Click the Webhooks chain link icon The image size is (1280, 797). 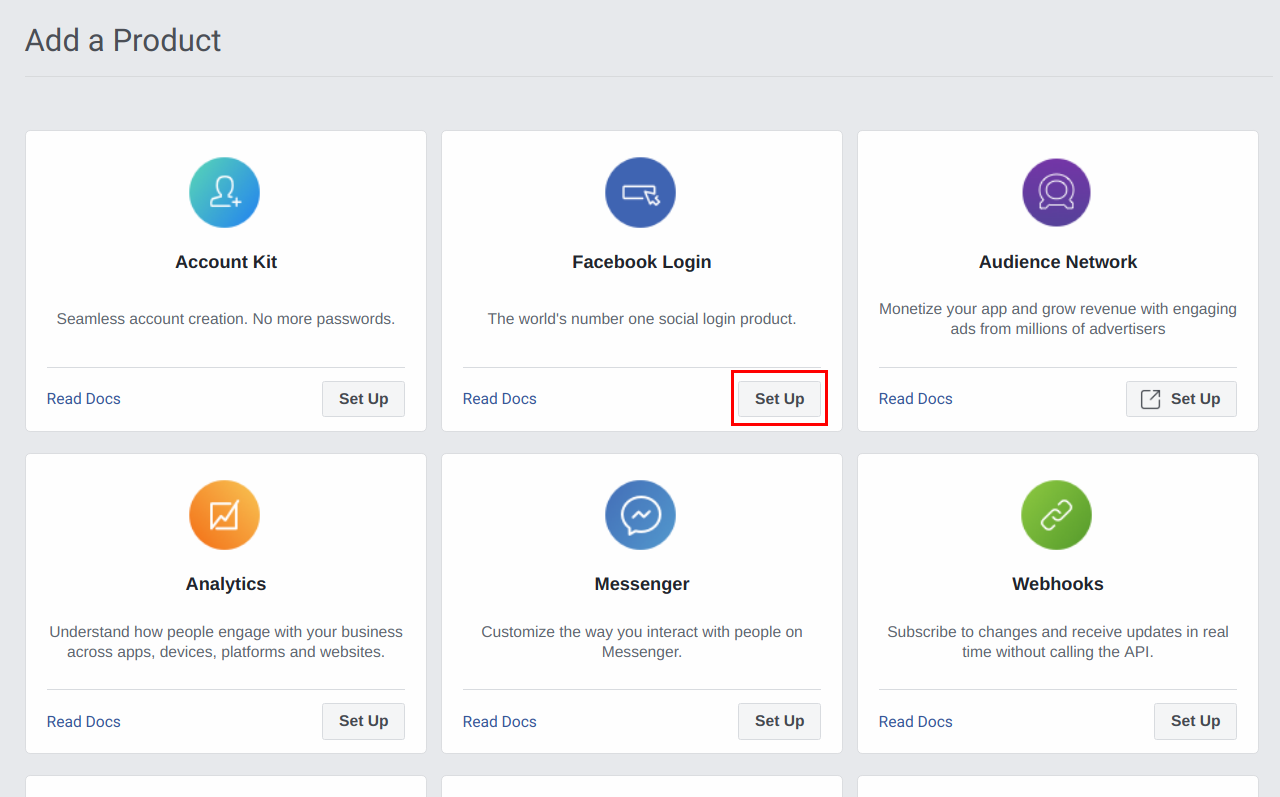point(1057,515)
